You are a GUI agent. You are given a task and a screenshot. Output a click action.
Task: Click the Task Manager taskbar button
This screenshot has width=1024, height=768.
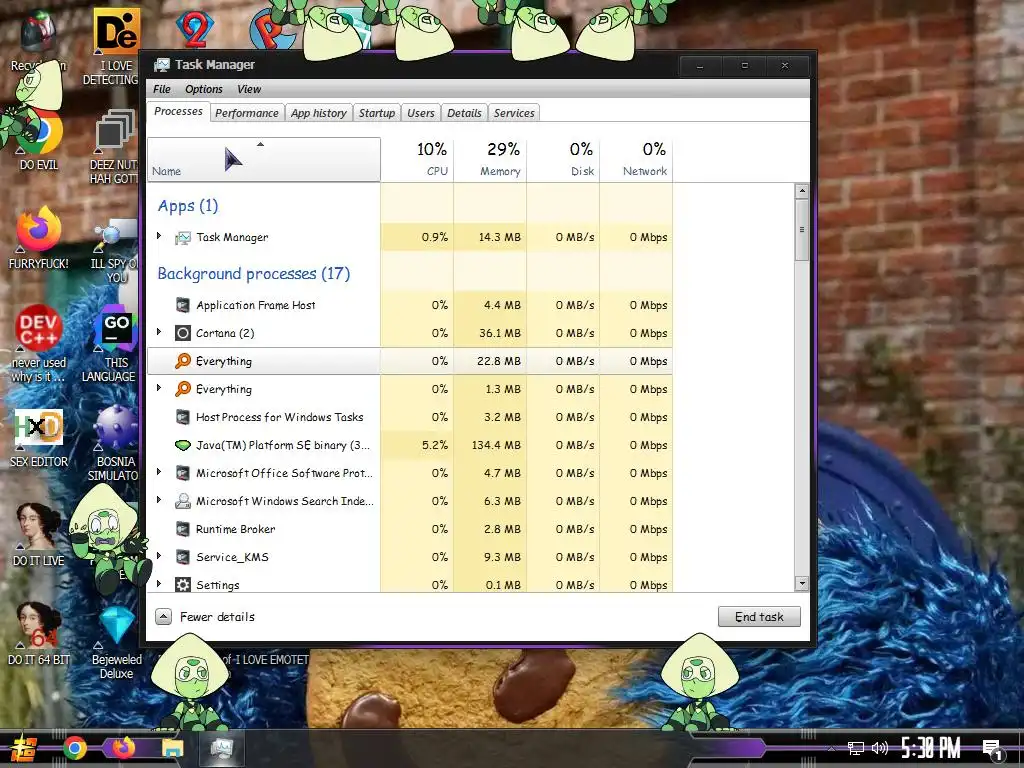tap(221, 748)
